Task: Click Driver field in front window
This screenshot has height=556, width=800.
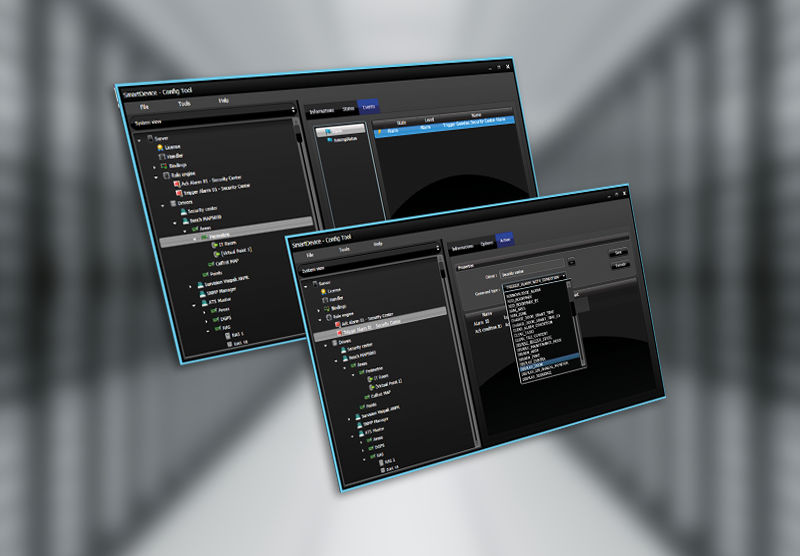Action: pyautogui.click(x=532, y=270)
